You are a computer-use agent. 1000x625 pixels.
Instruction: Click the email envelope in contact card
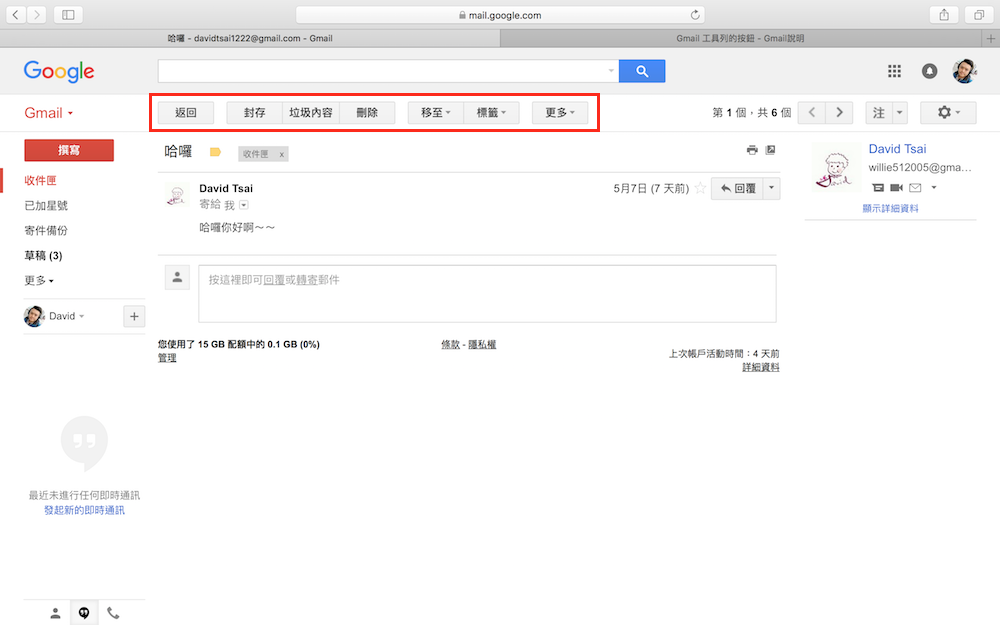coord(915,188)
